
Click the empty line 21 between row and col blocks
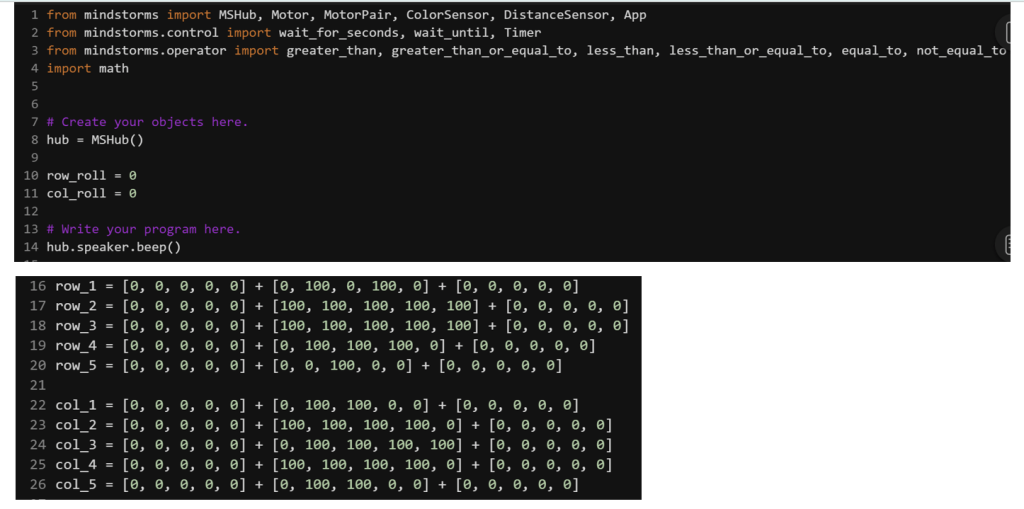pyautogui.click(x=200, y=385)
